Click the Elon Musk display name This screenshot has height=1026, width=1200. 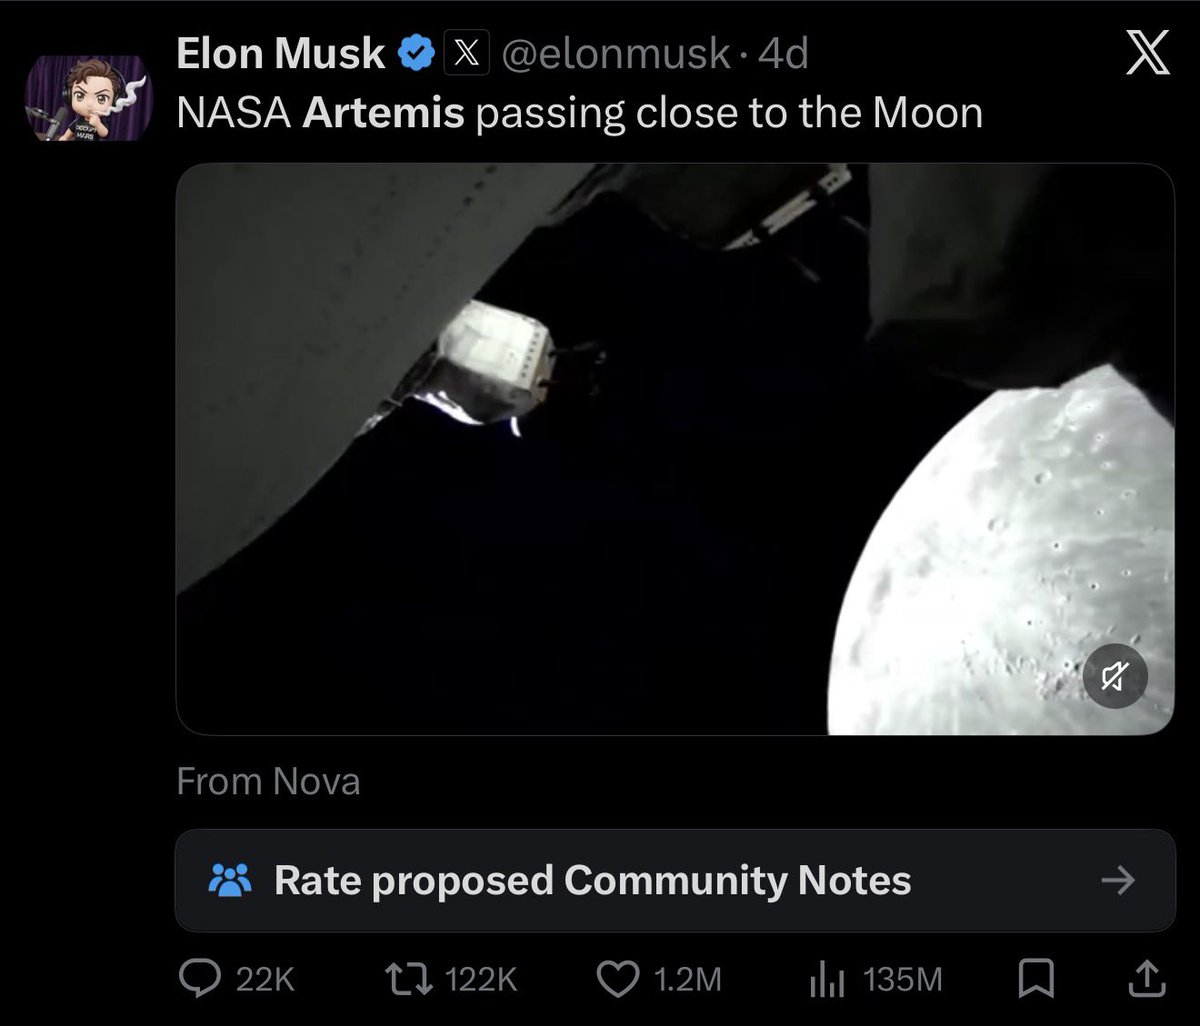pos(280,55)
